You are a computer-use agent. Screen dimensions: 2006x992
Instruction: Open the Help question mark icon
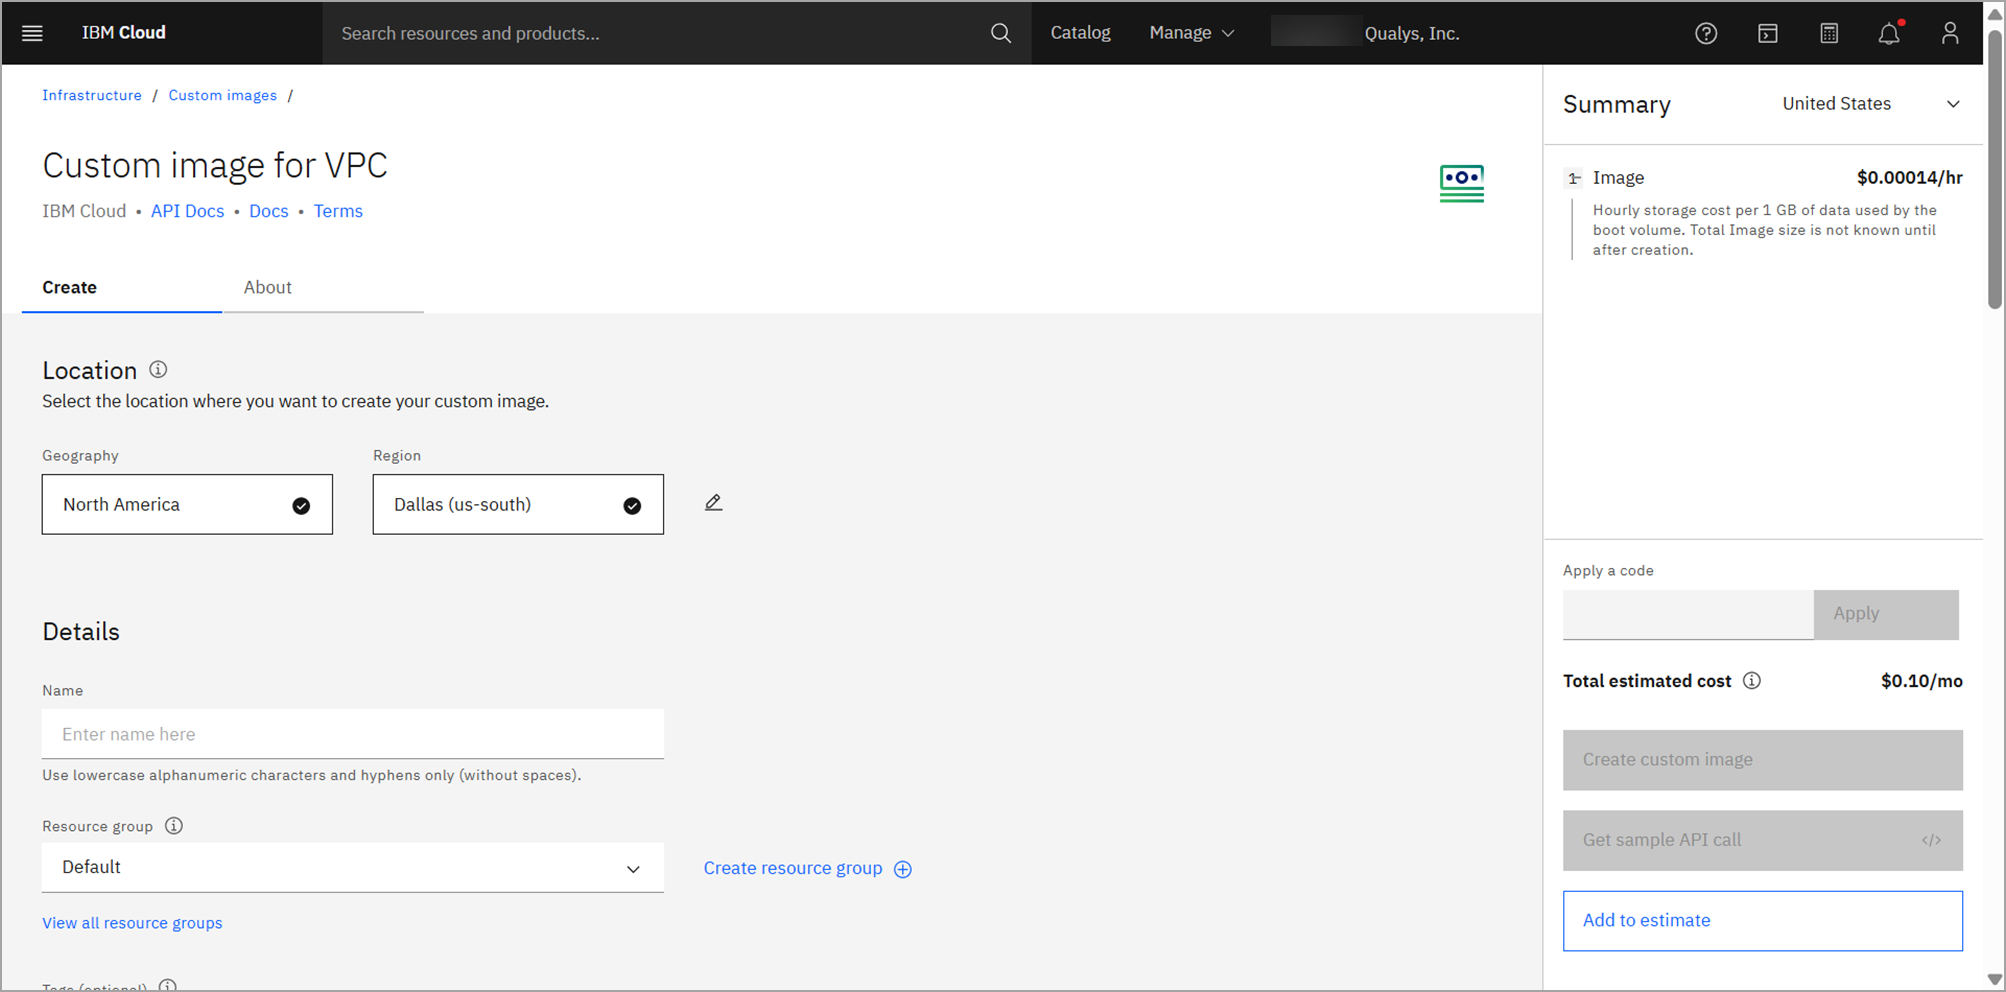1706,33
